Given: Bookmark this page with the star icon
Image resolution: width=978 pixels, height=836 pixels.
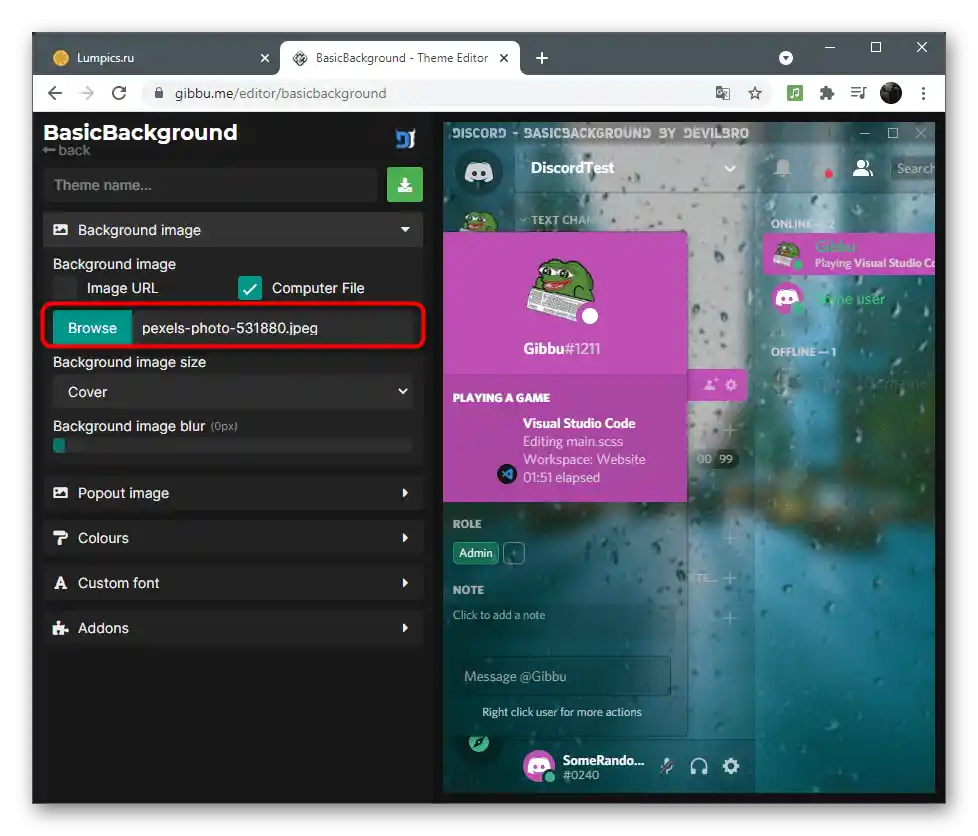Looking at the screenshot, I should 755,93.
